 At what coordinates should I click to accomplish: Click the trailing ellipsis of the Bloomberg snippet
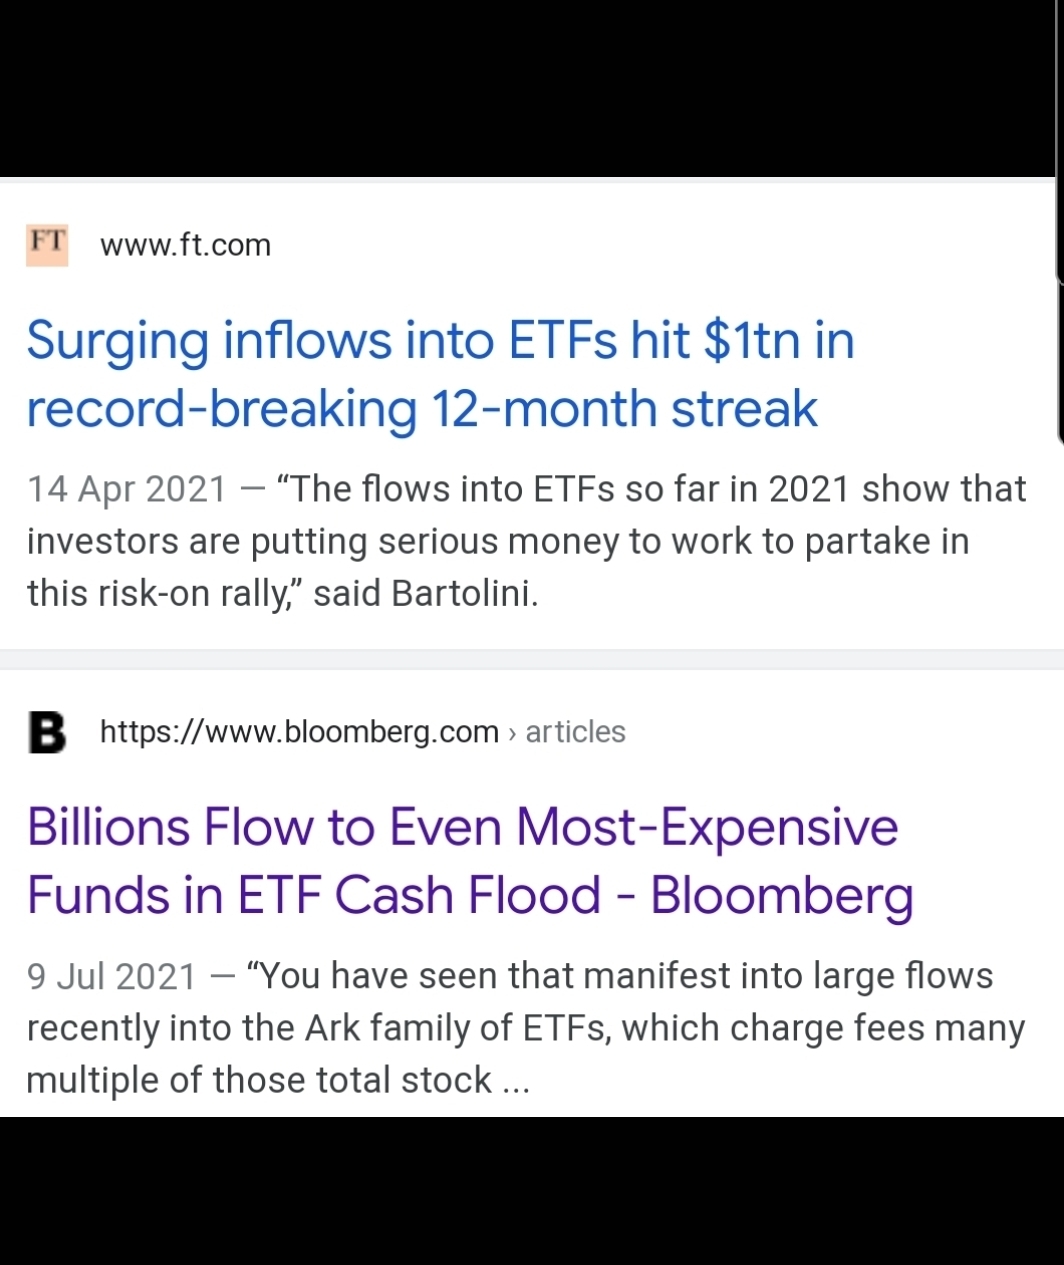click(514, 1081)
